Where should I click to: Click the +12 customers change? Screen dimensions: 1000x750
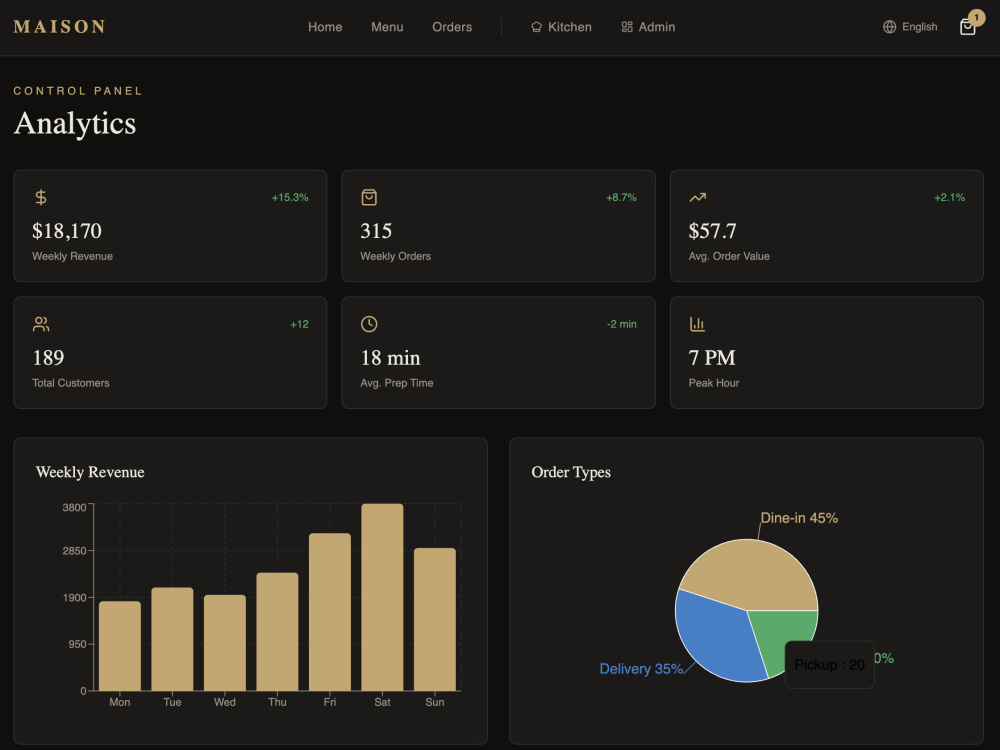click(299, 325)
